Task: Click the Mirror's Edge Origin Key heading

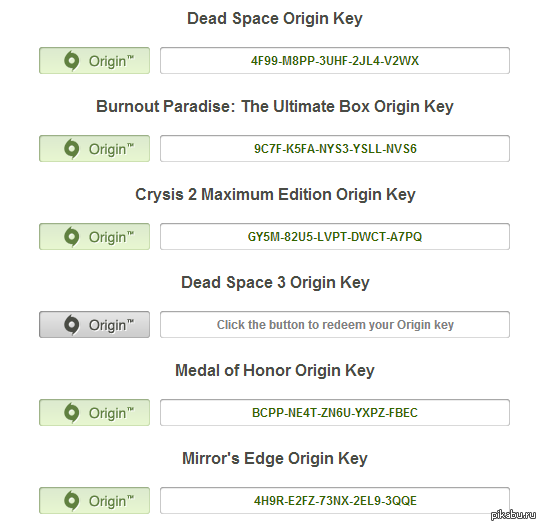Action: 275,459
